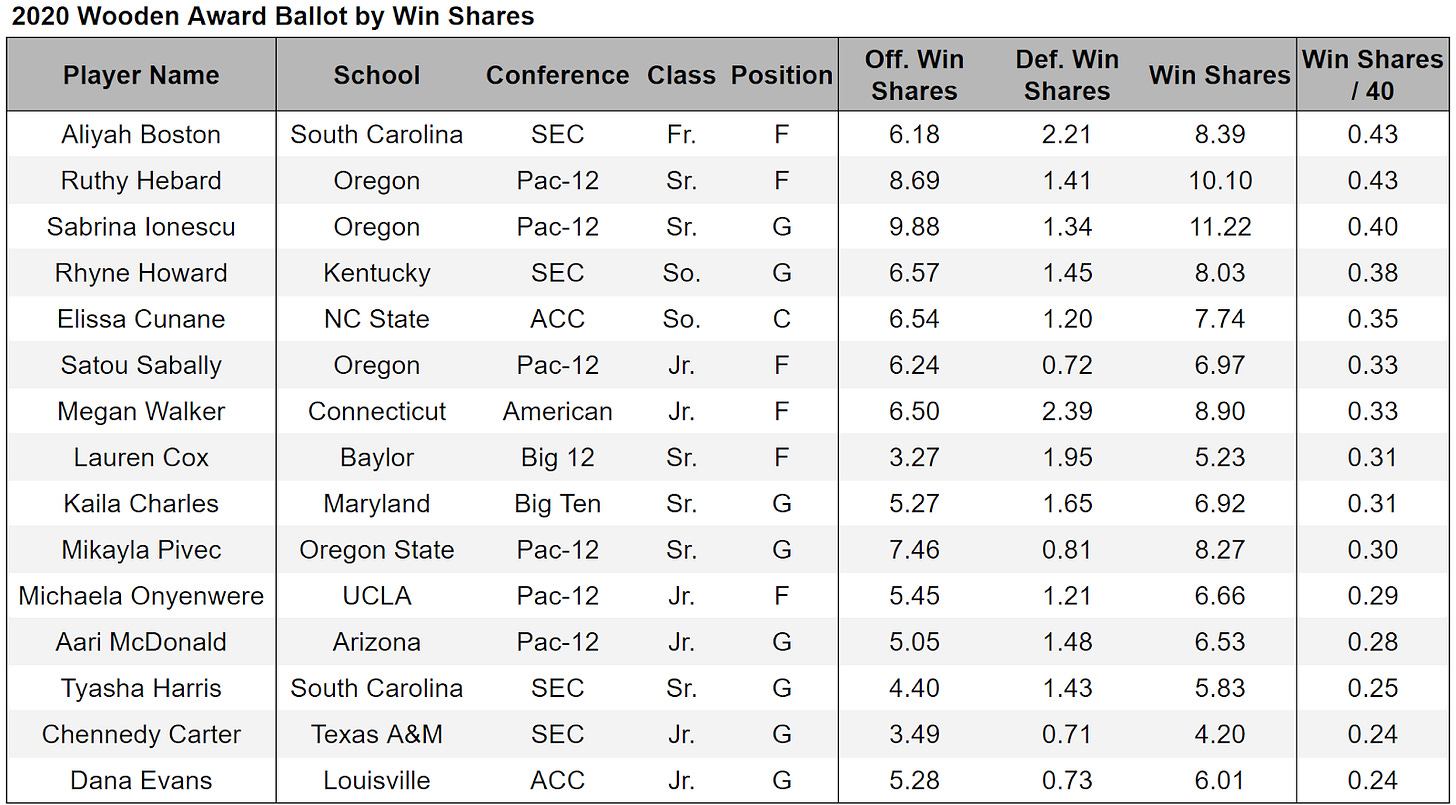
Task: Click the Texas A&M school cell
Action: [377, 734]
